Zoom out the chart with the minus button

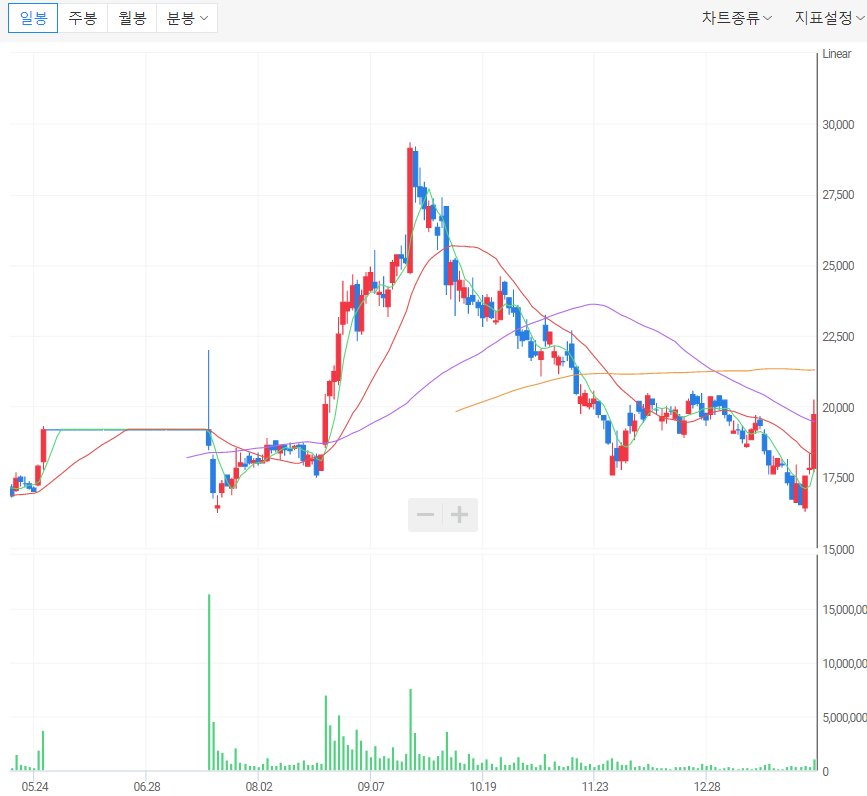(425, 515)
